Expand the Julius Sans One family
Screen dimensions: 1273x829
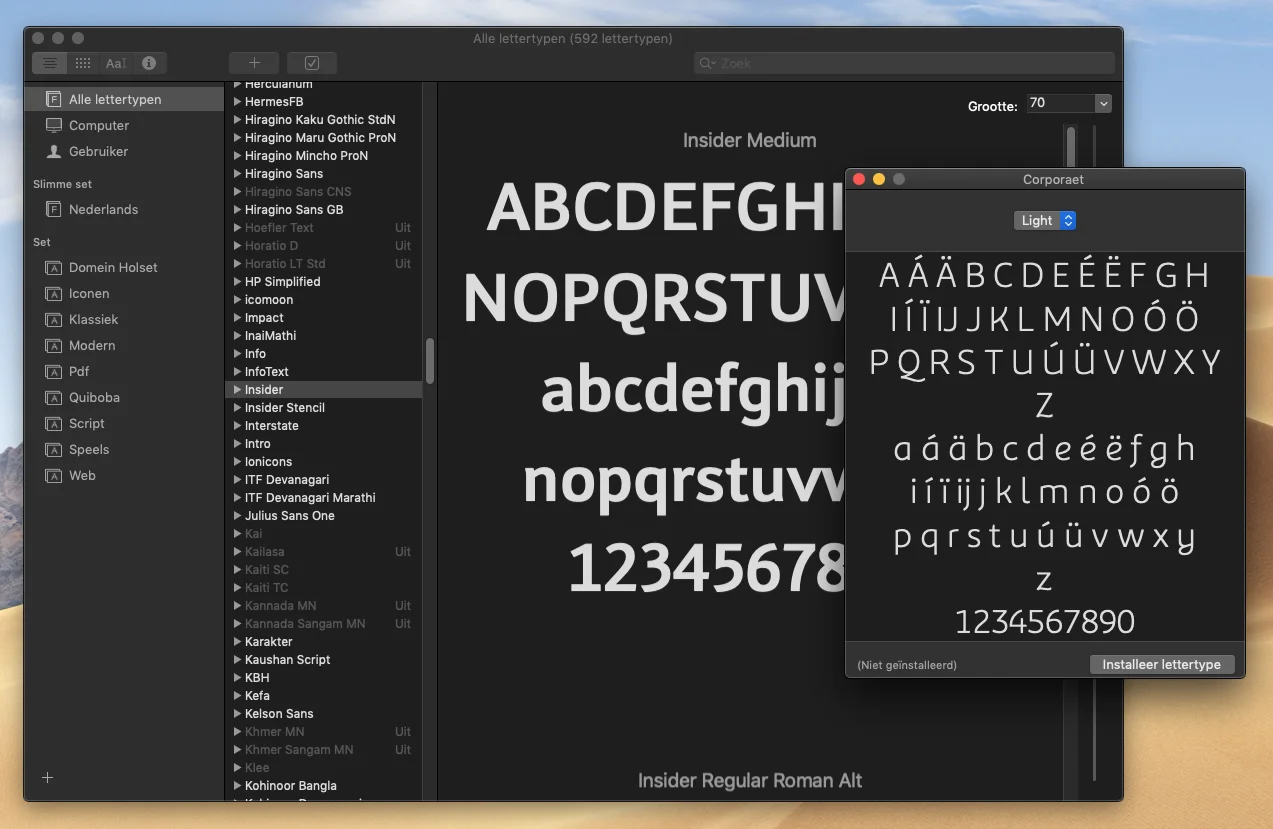point(238,516)
